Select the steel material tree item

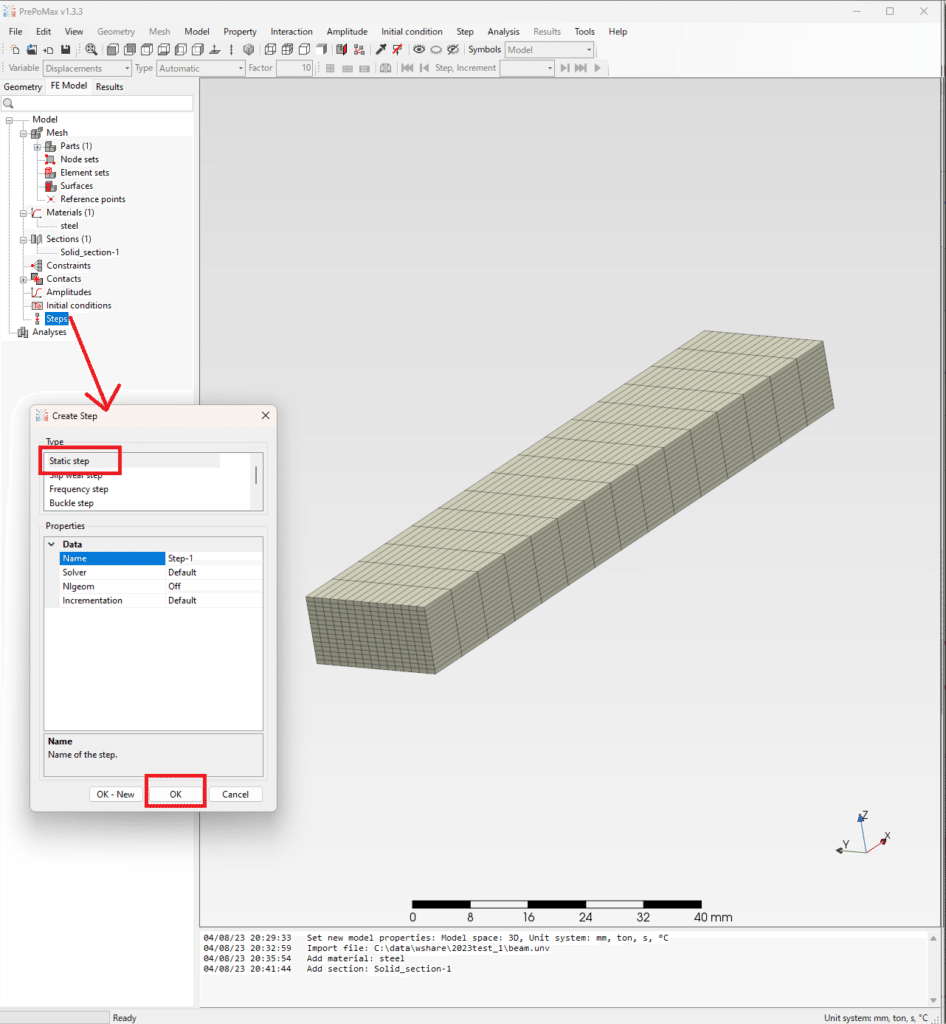[x=69, y=226]
